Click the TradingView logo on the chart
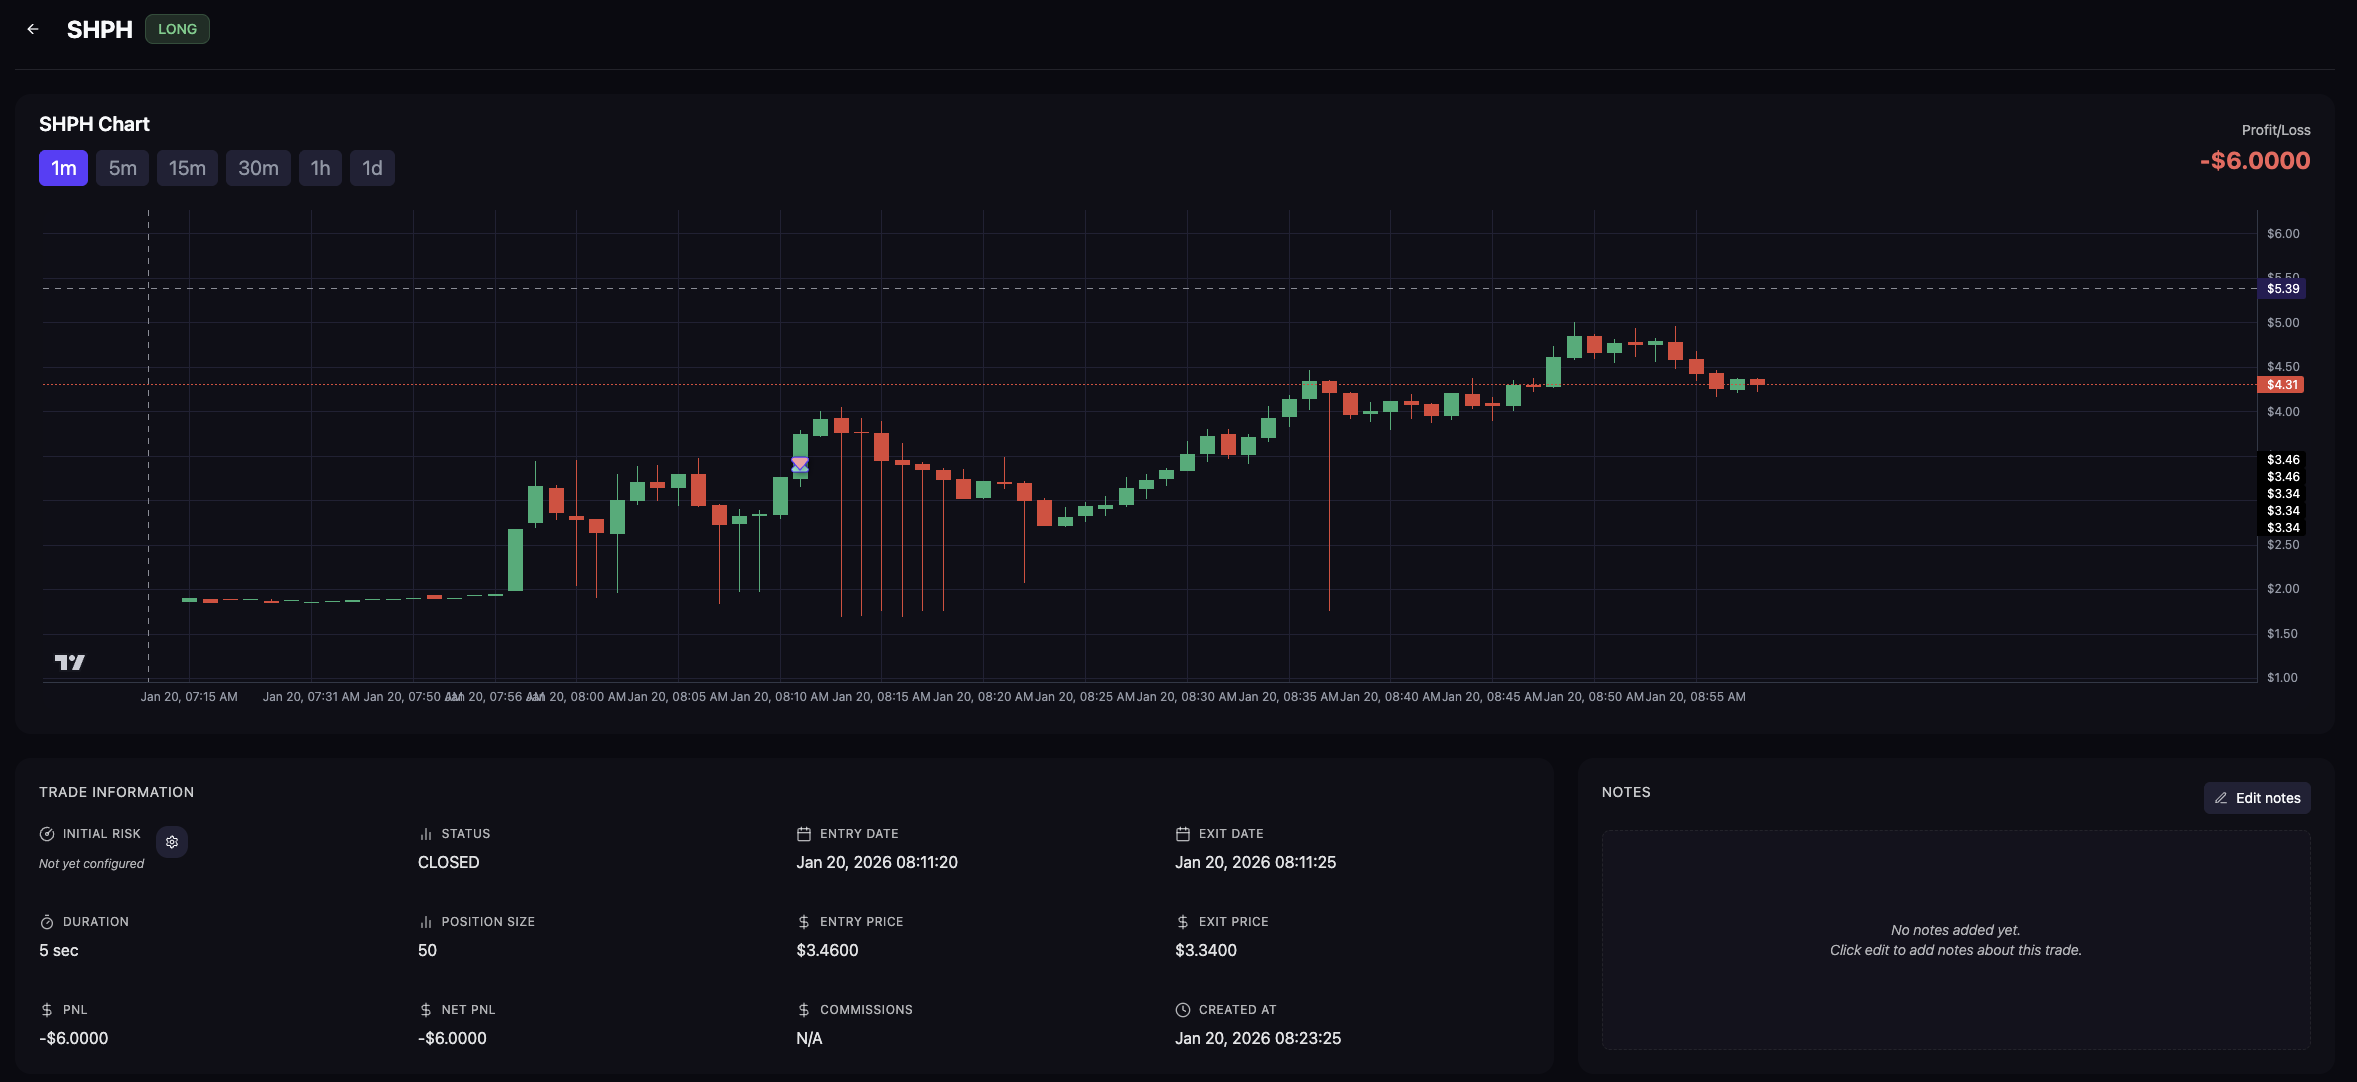 (x=69, y=662)
